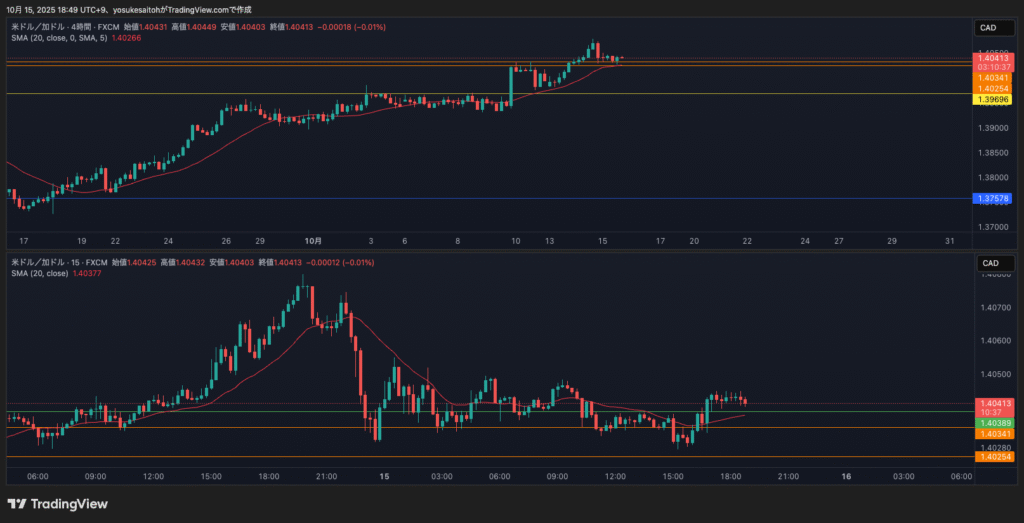Click the bold 16 date marker on lower time axis
1024x523 pixels.
point(846,476)
